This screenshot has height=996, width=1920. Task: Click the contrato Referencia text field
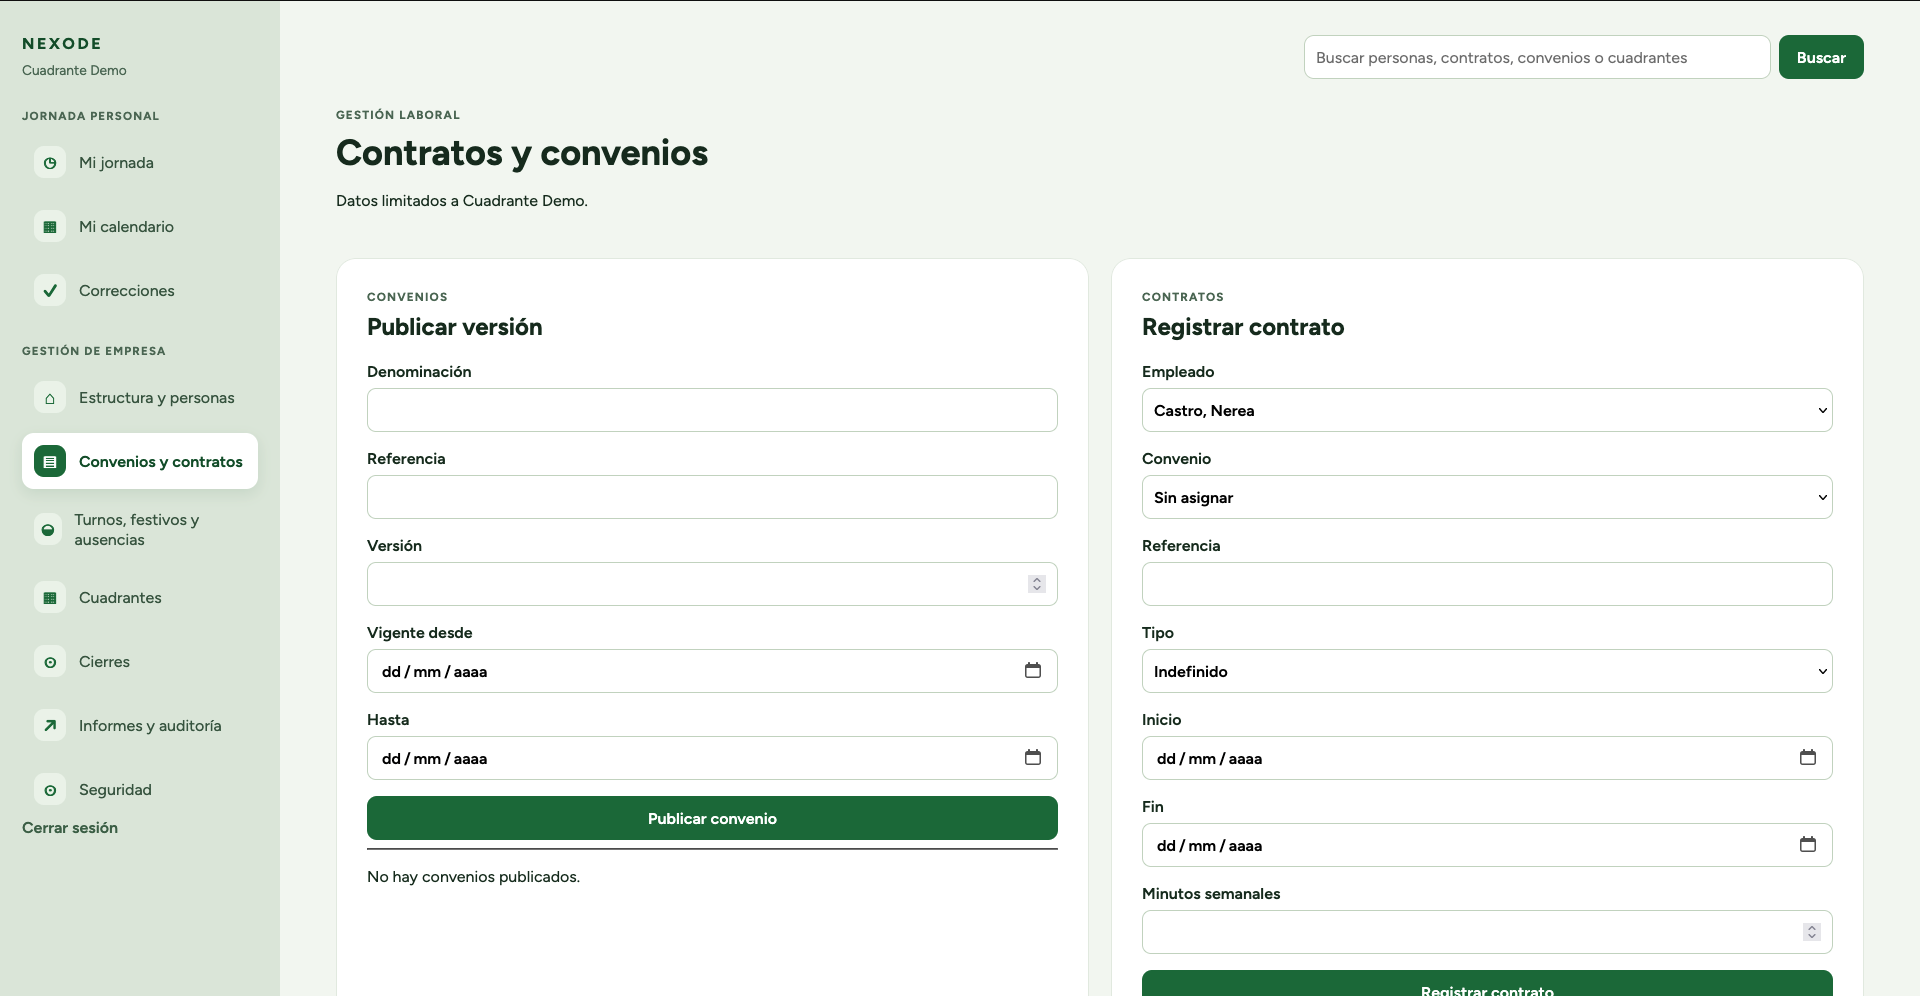pyautogui.click(x=1487, y=584)
